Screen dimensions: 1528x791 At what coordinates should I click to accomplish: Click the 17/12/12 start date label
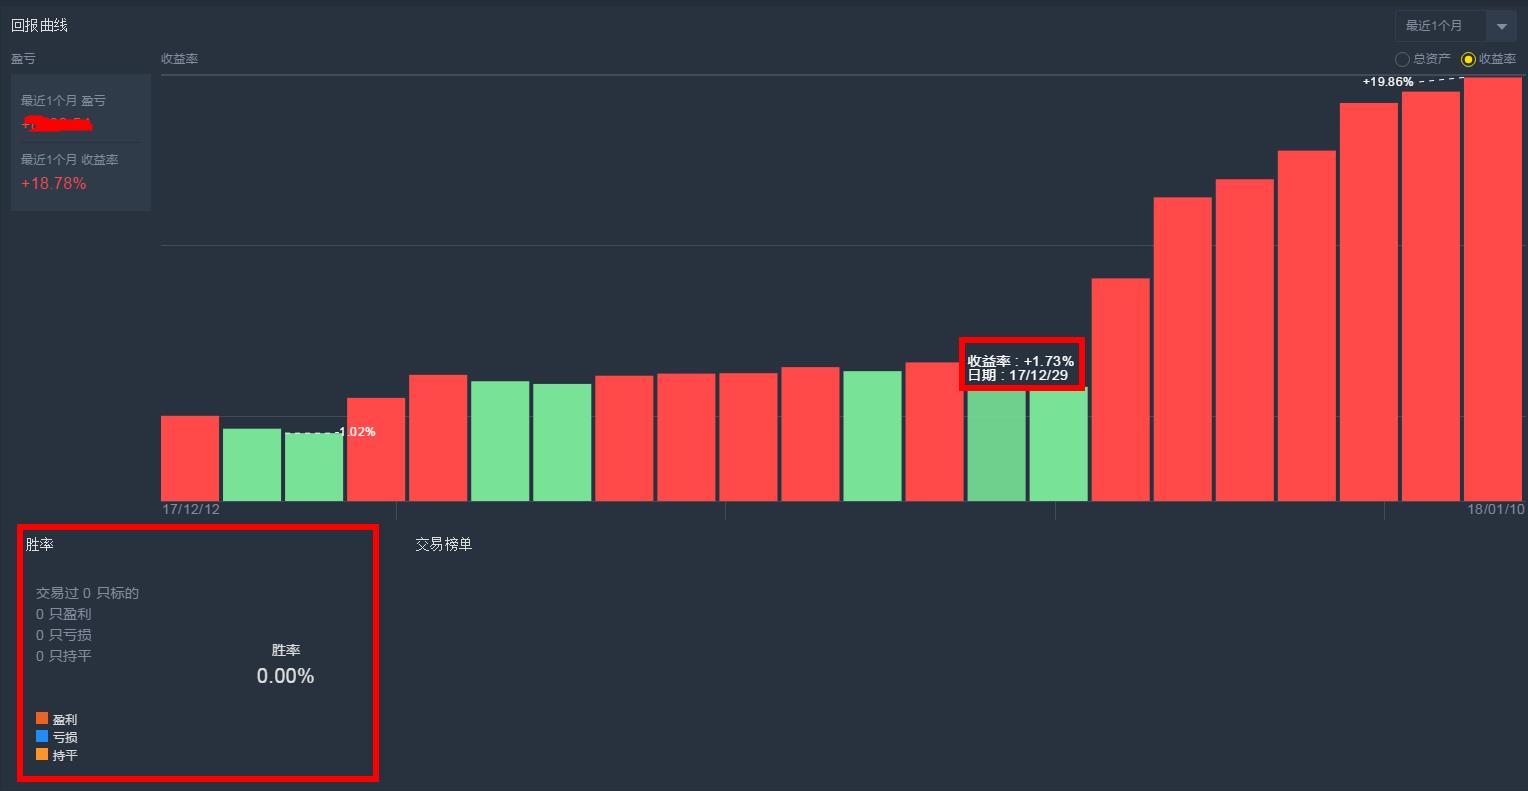coord(191,509)
